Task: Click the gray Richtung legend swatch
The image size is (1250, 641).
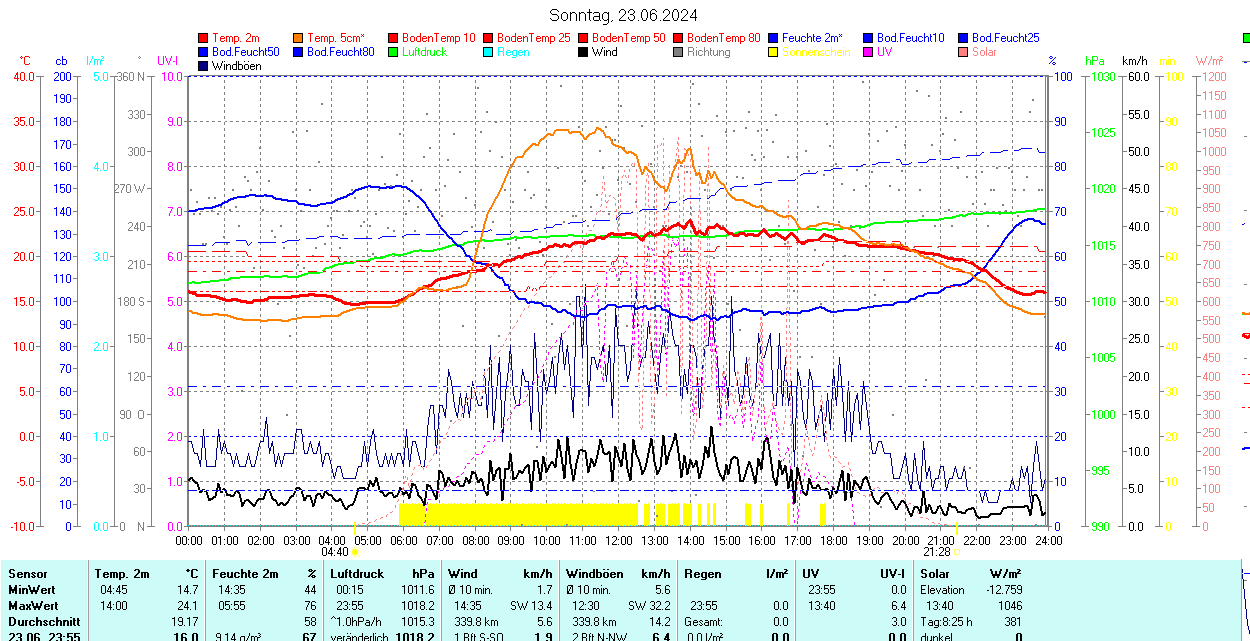Action: tap(679, 52)
